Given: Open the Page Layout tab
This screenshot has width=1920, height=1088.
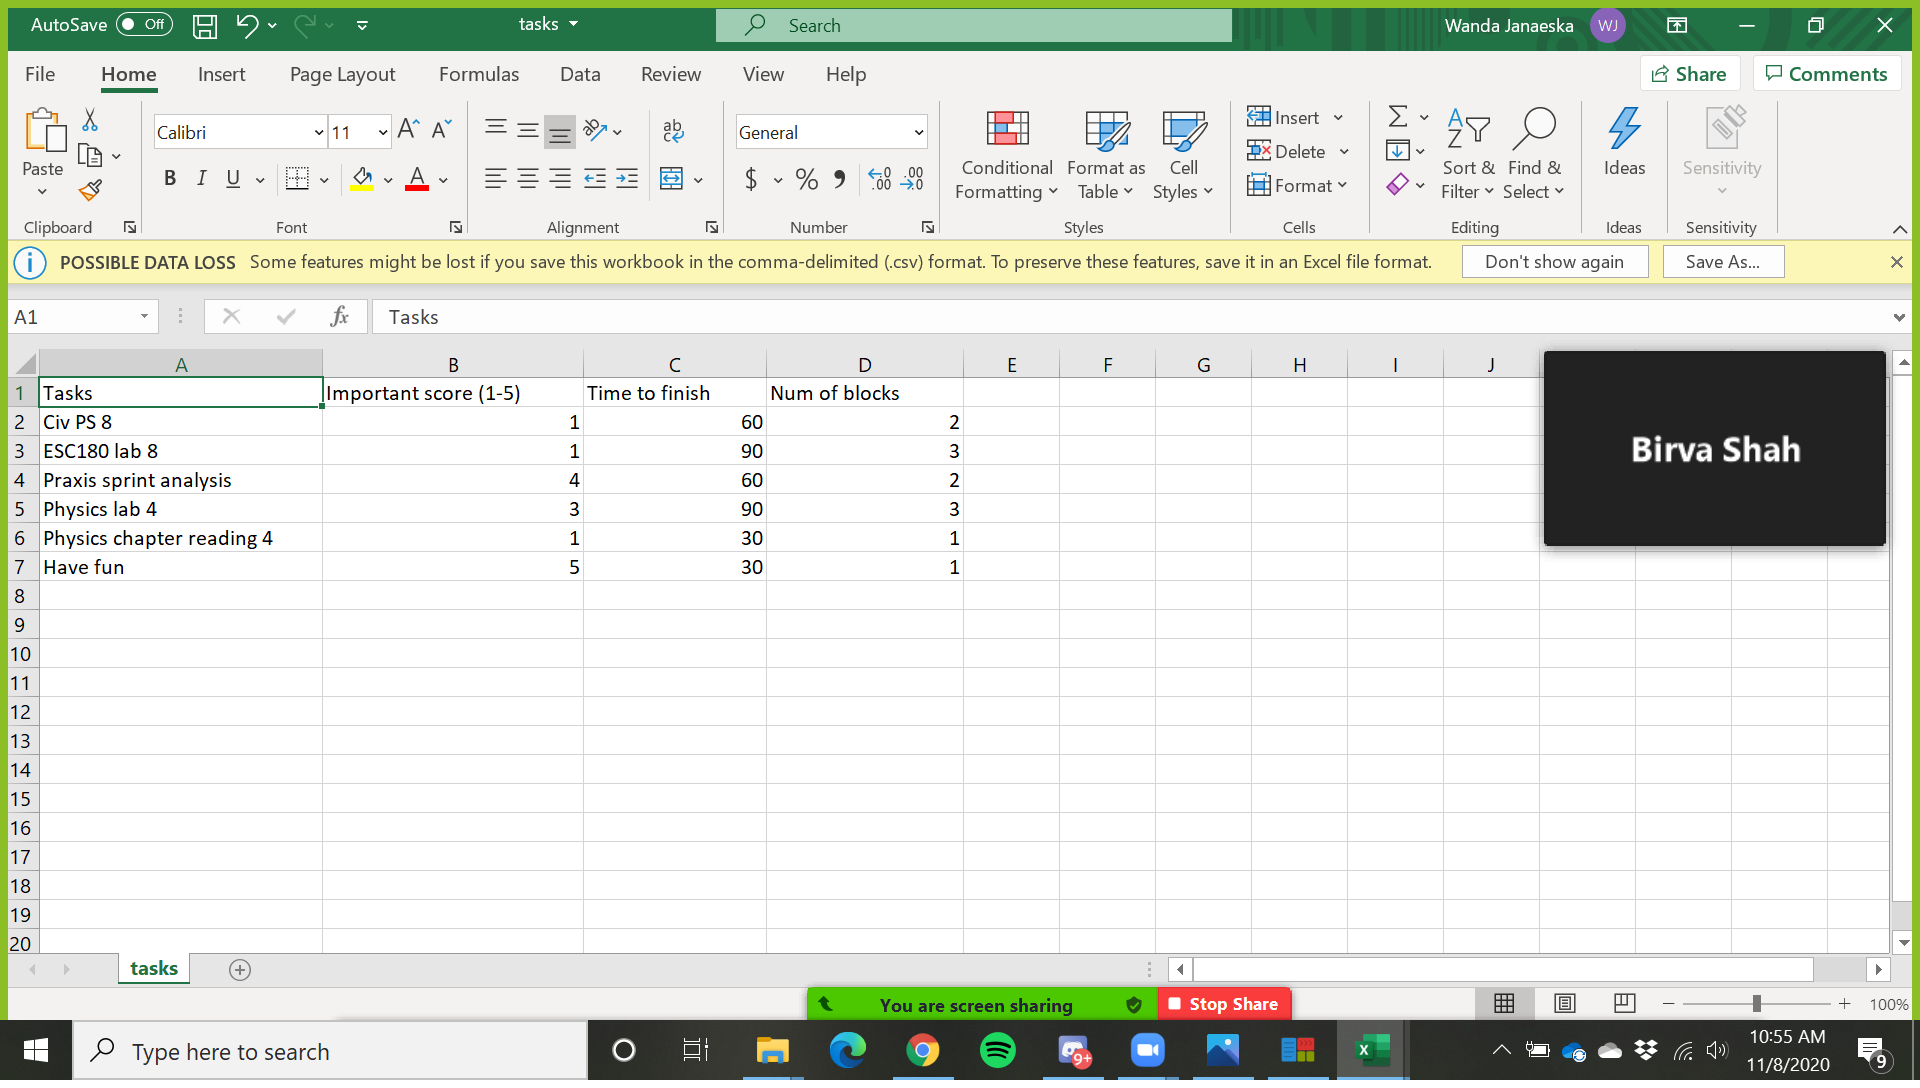Looking at the screenshot, I should 342,74.
